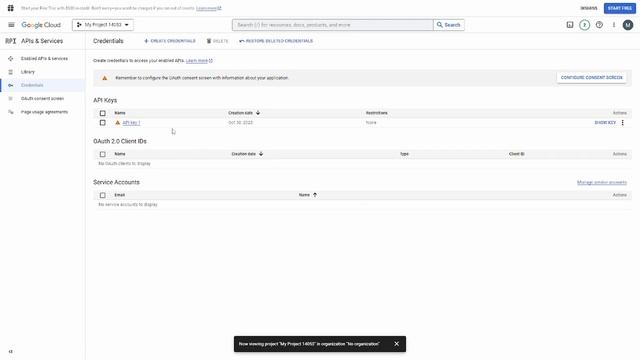Open the API key 1 link
The width and height of the screenshot is (640, 360).
131,122
